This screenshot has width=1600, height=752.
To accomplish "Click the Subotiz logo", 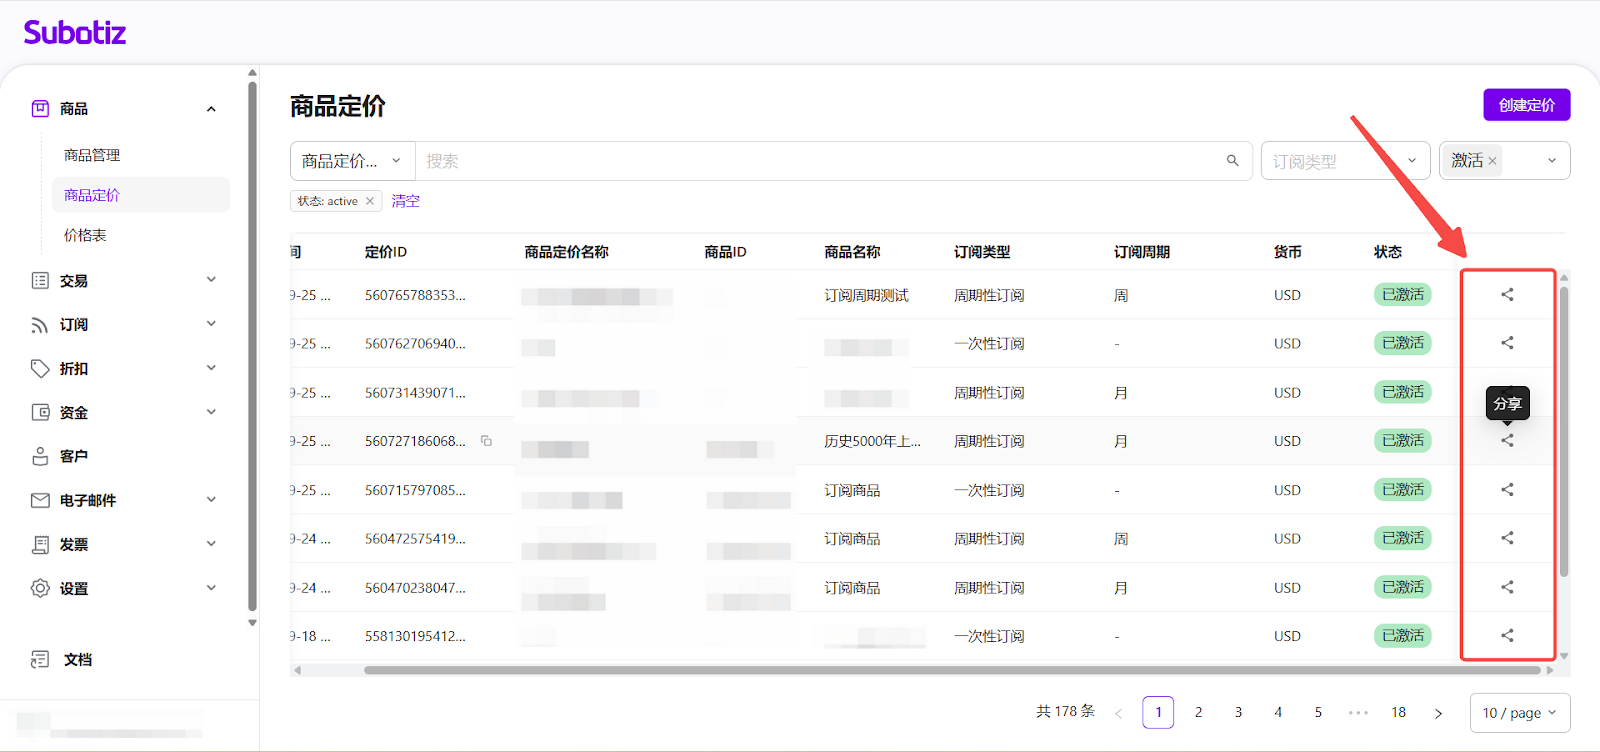I will pyautogui.click(x=75, y=33).
